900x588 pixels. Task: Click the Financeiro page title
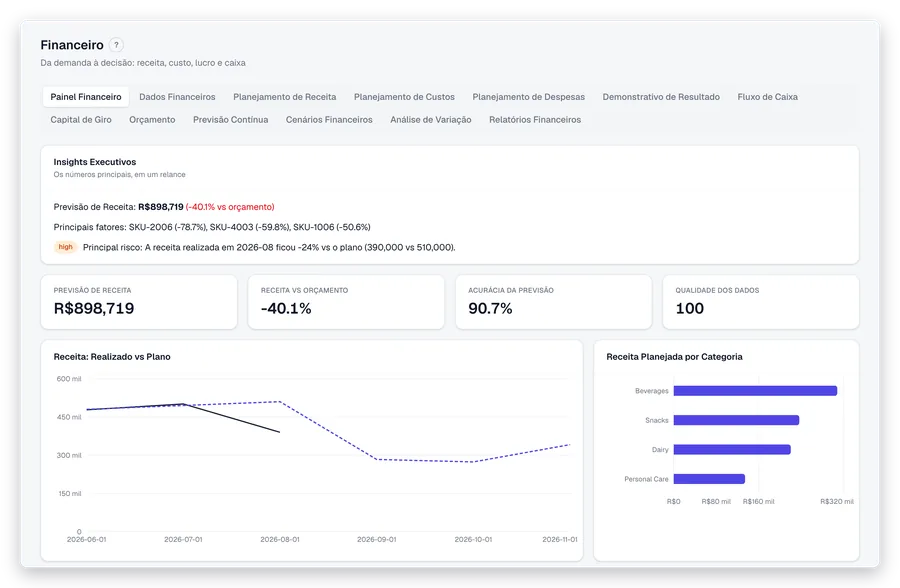(x=72, y=45)
